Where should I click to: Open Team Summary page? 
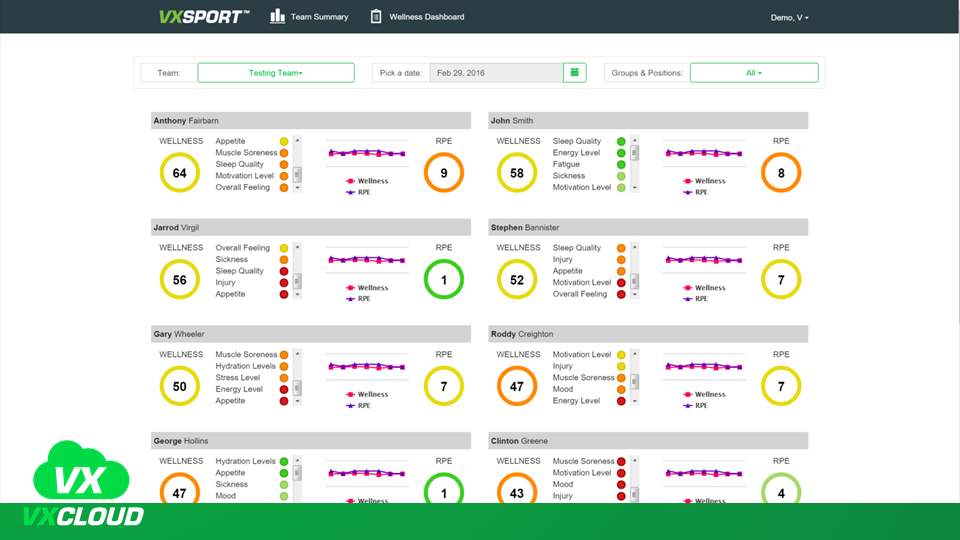pyautogui.click(x=319, y=17)
